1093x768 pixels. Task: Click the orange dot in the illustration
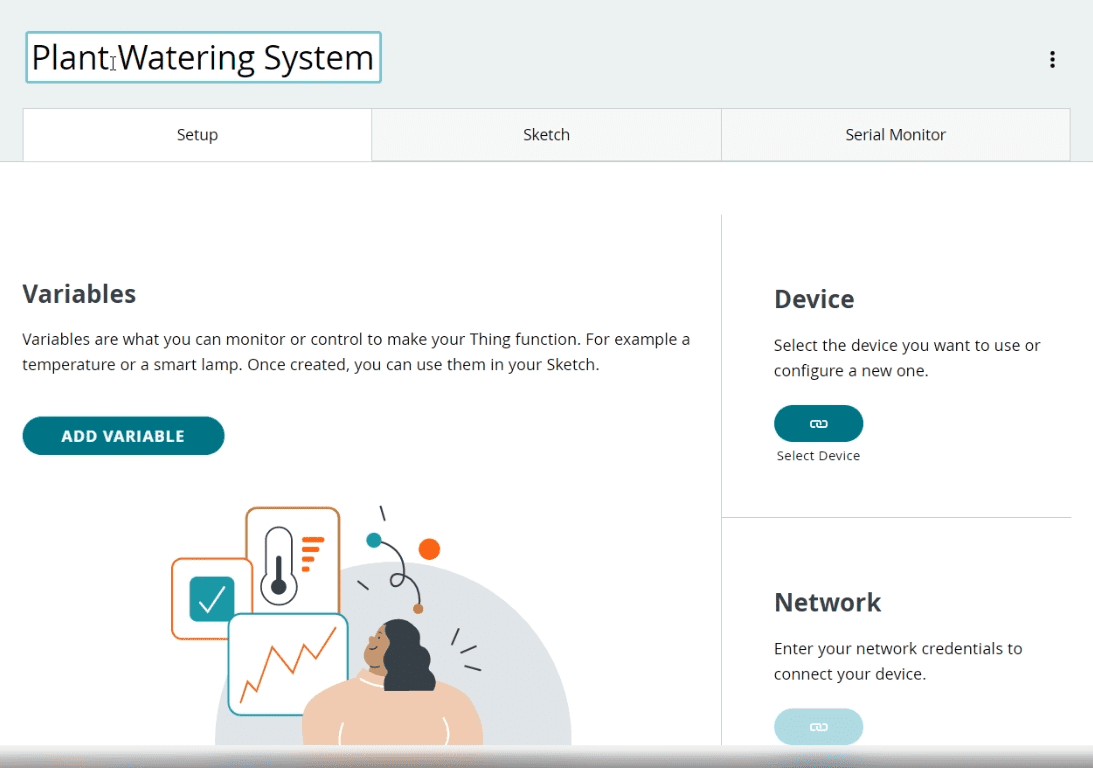429,549
